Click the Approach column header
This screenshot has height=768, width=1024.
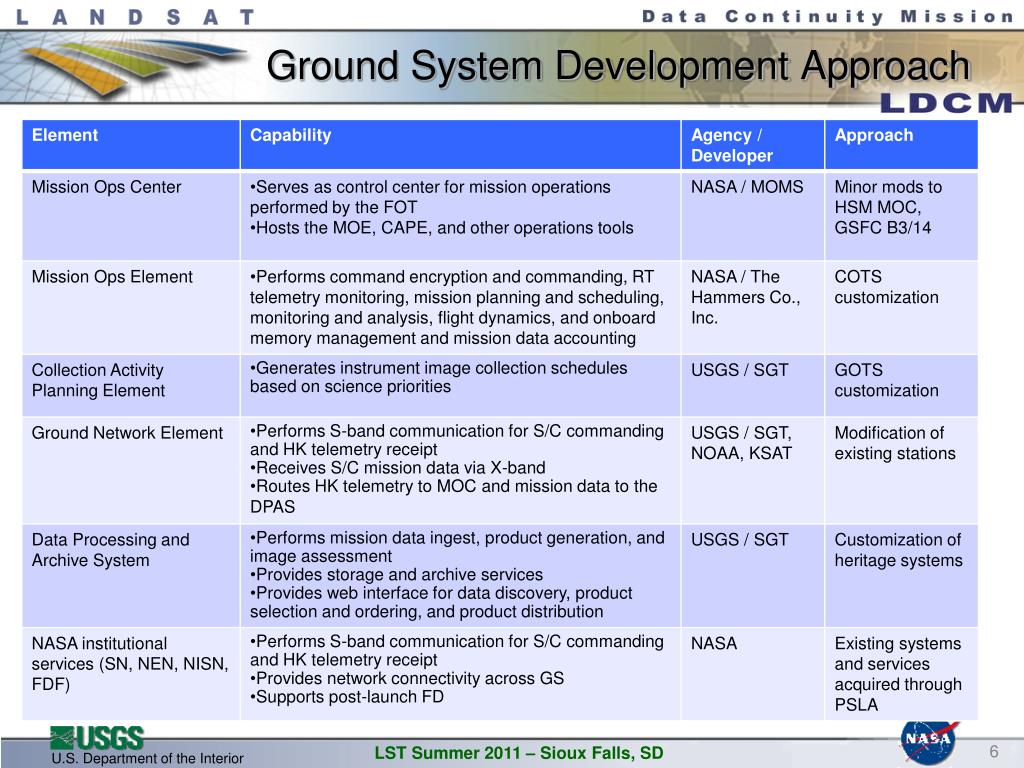coord(901,144)
